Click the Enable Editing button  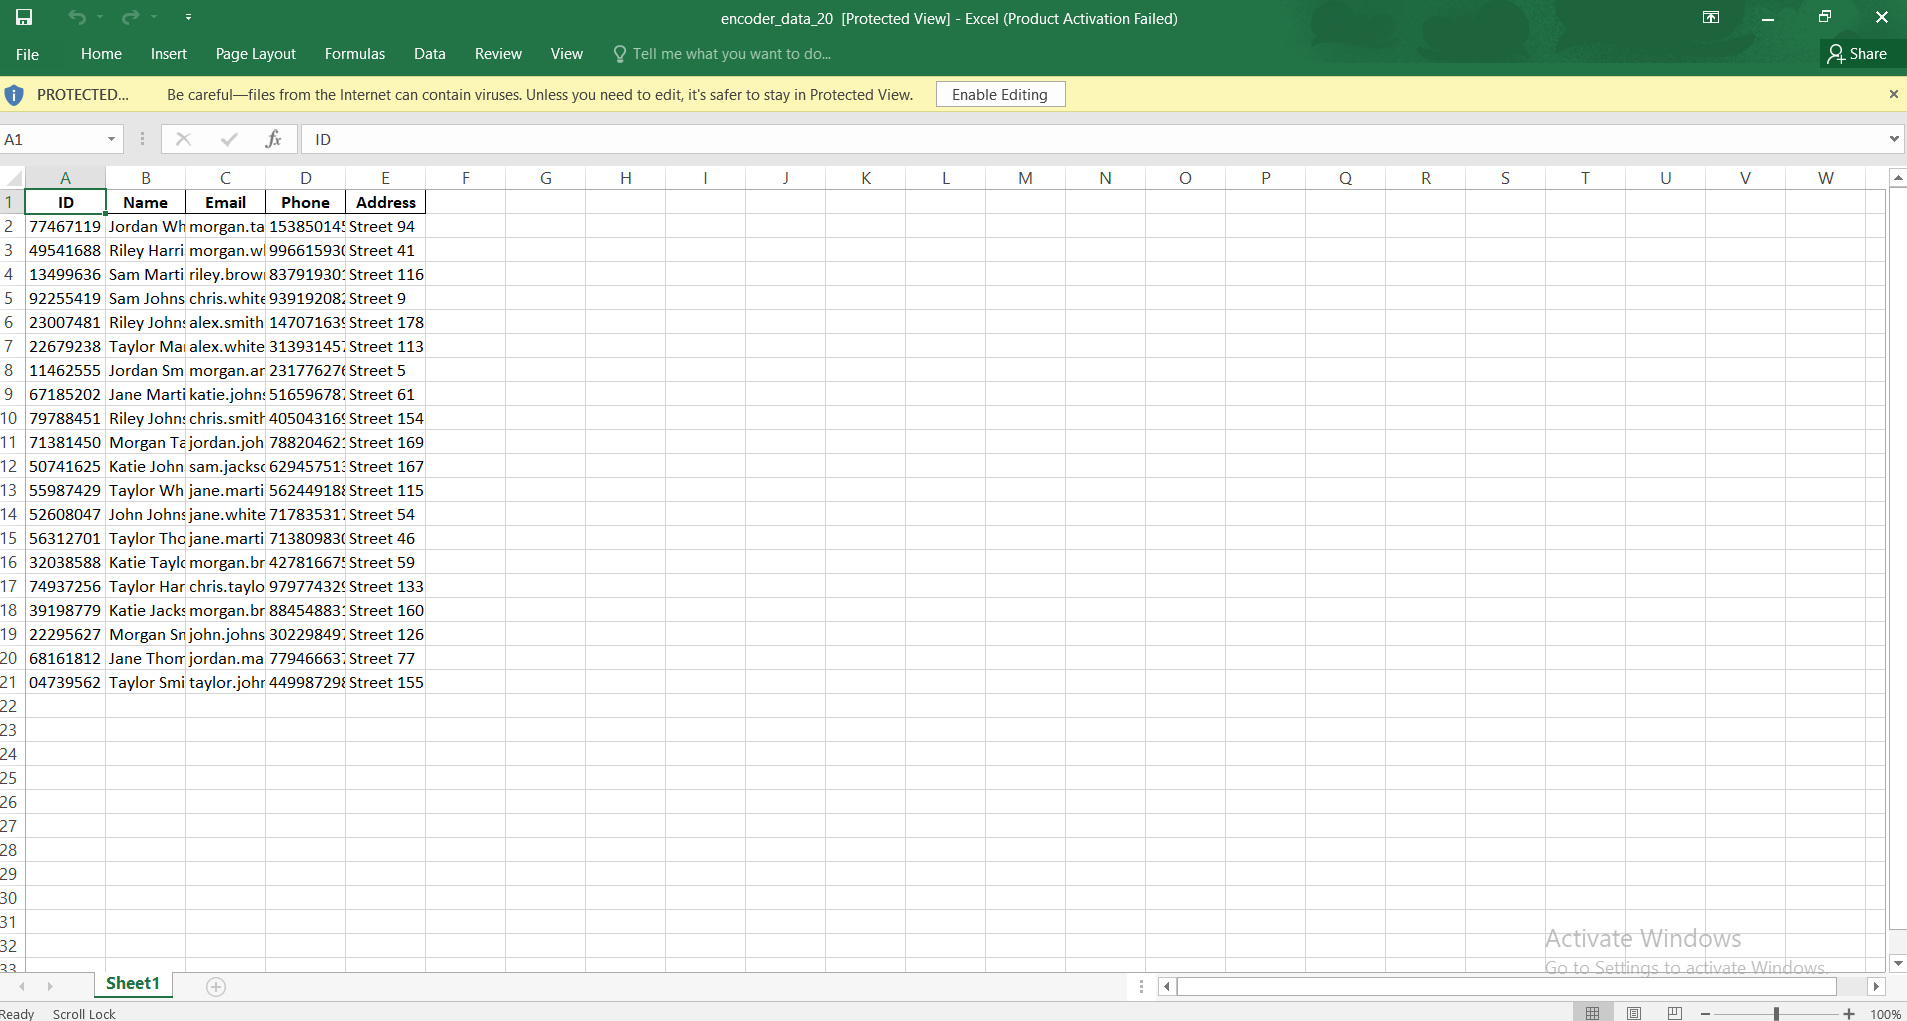[x=1000, y=94]
